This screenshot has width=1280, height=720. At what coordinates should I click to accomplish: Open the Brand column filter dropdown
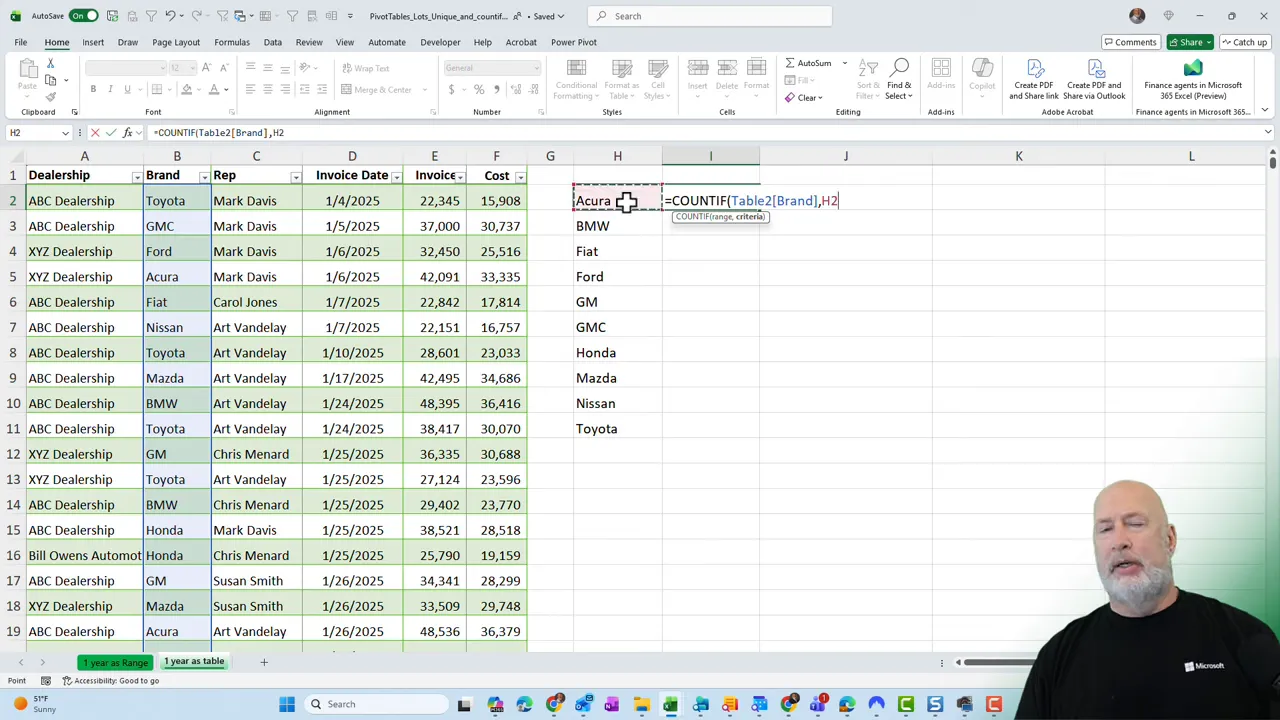tap(203, 176)
